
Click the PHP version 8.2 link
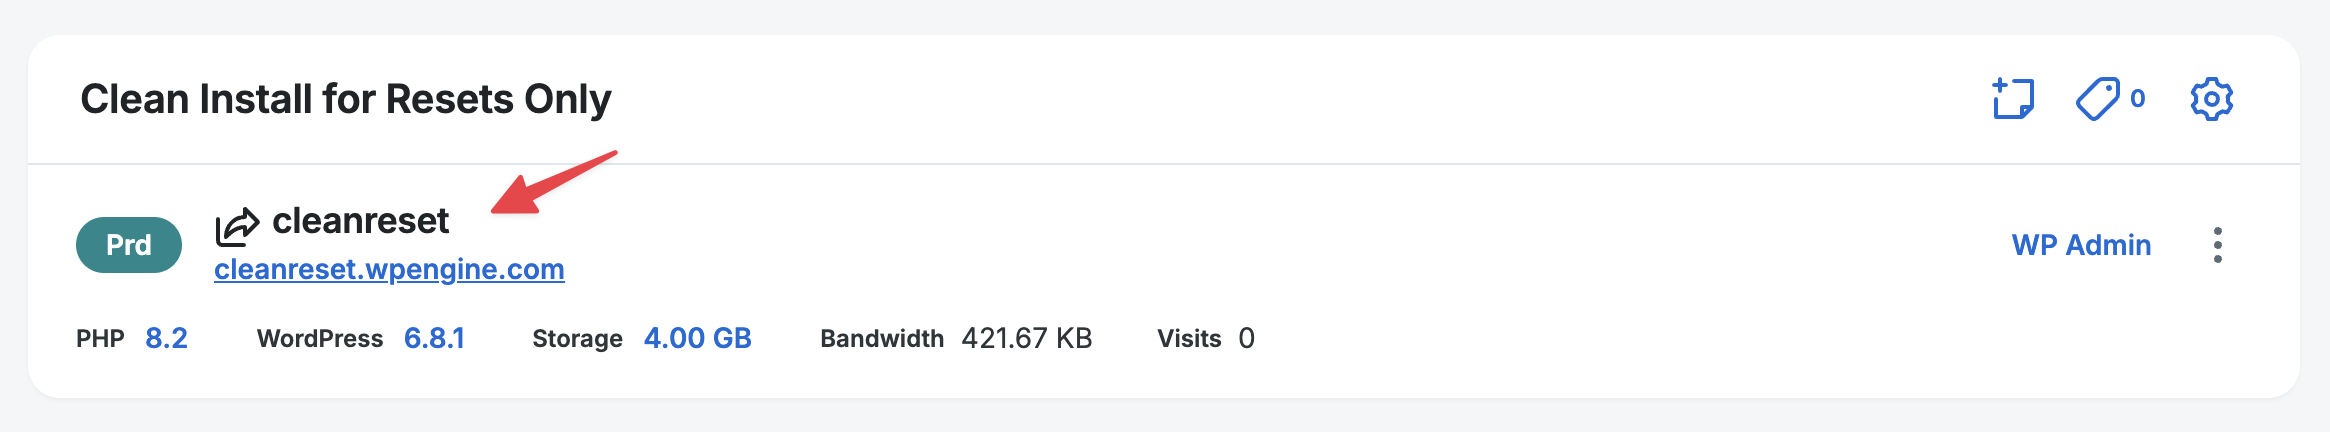click(x=166, y=338)
